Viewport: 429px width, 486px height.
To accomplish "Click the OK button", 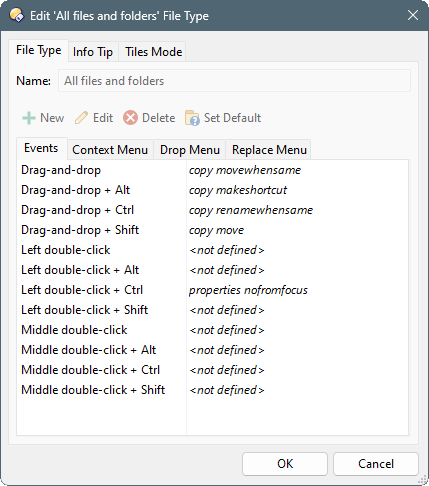I will point(285,464).
